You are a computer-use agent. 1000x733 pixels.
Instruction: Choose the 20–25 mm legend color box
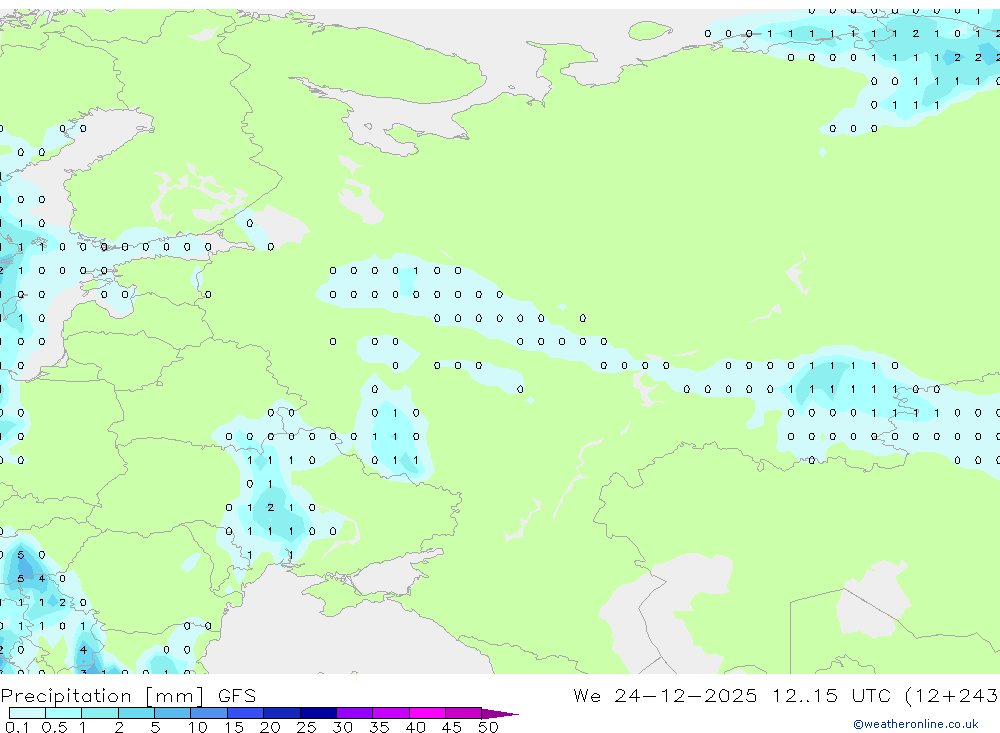pyautogui.click(x=282, y=713)
